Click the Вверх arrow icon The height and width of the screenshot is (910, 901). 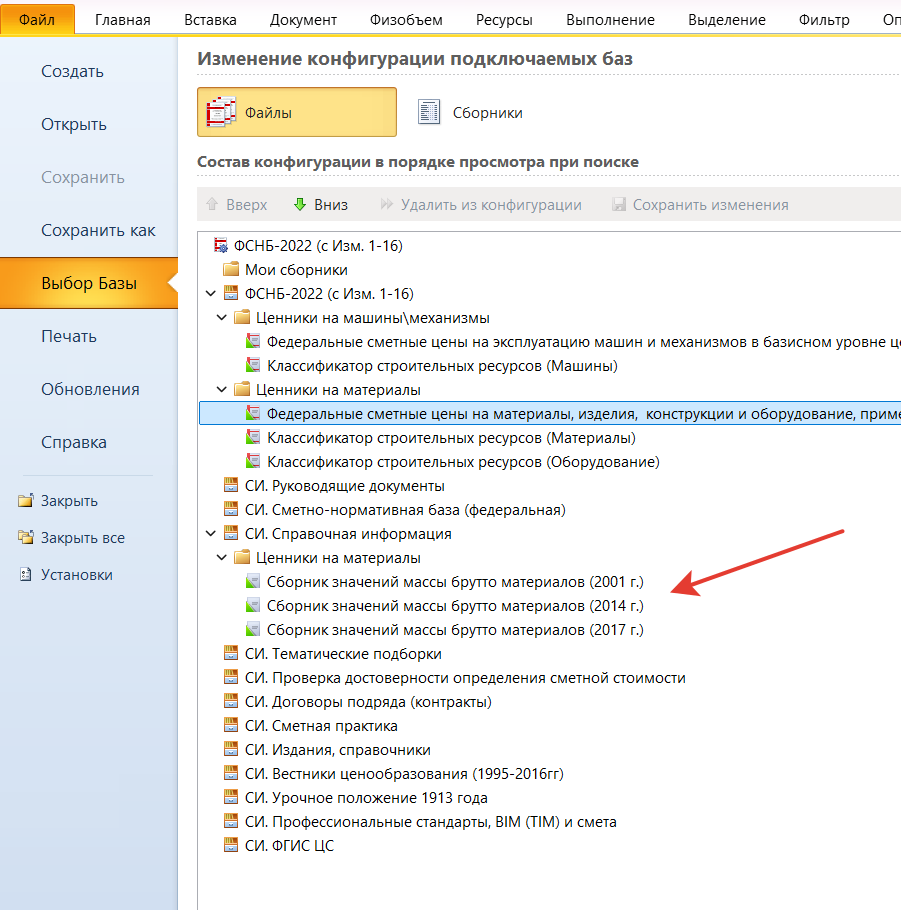coord(212,204)
